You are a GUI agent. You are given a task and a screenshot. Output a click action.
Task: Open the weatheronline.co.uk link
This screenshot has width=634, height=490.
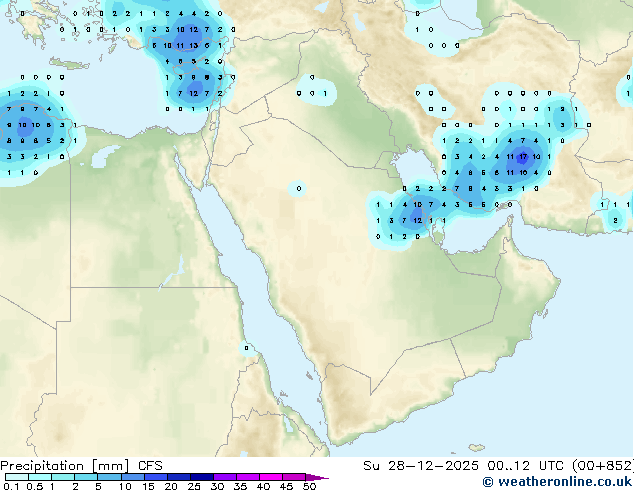tap(557, 482)
